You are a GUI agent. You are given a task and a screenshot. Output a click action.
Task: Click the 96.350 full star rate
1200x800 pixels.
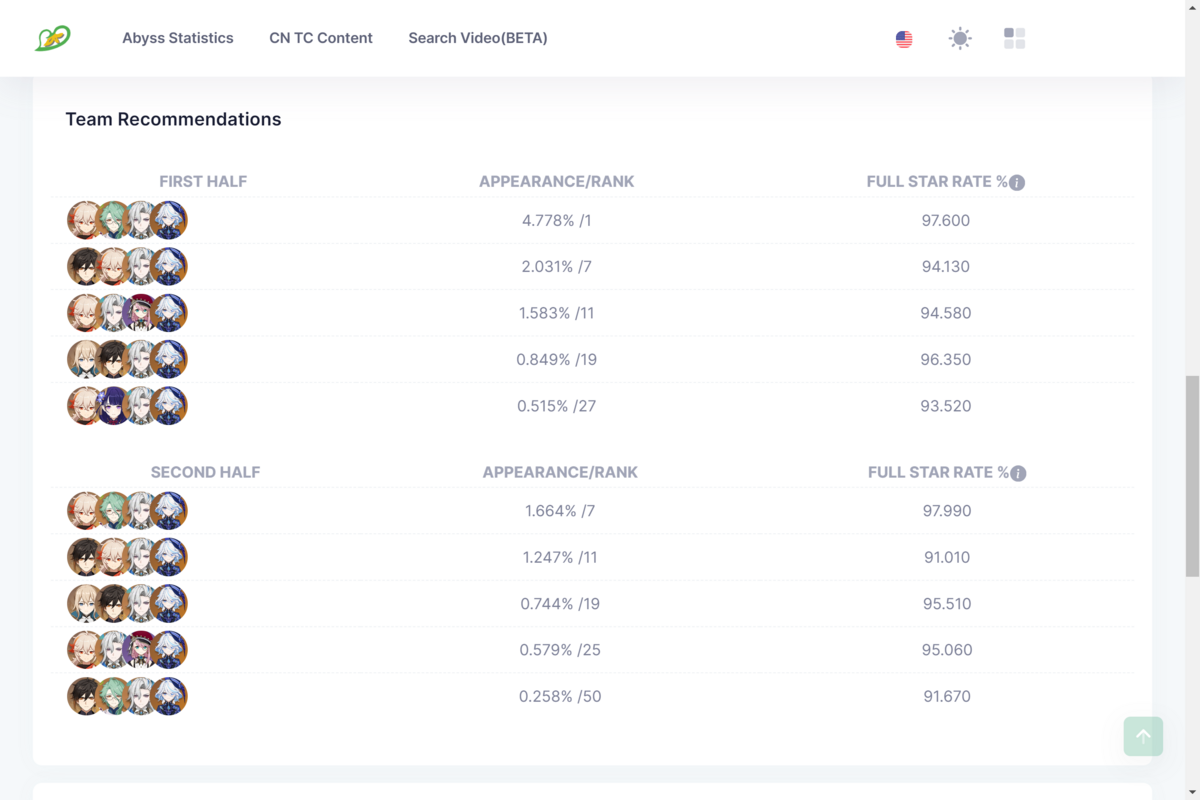coord(946,360)
